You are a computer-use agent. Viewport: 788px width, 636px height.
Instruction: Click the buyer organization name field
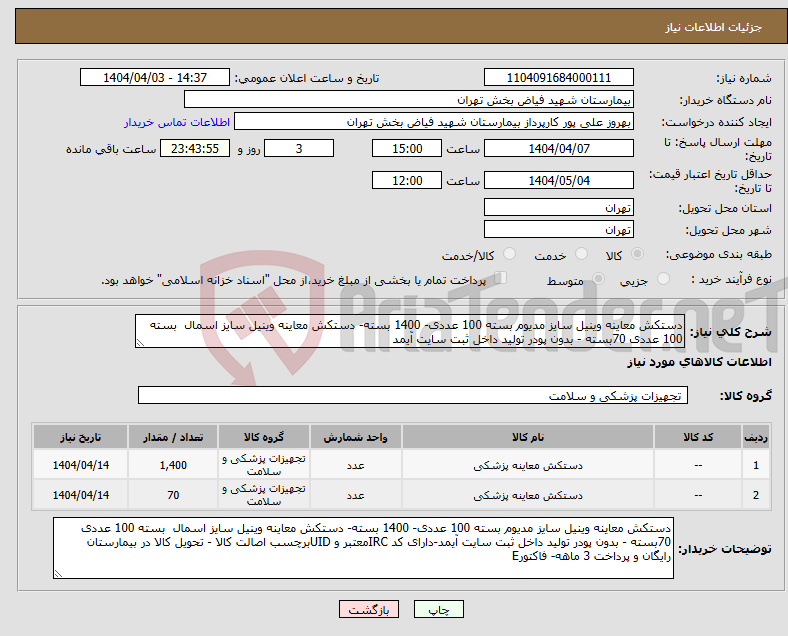tap(409, 99)
